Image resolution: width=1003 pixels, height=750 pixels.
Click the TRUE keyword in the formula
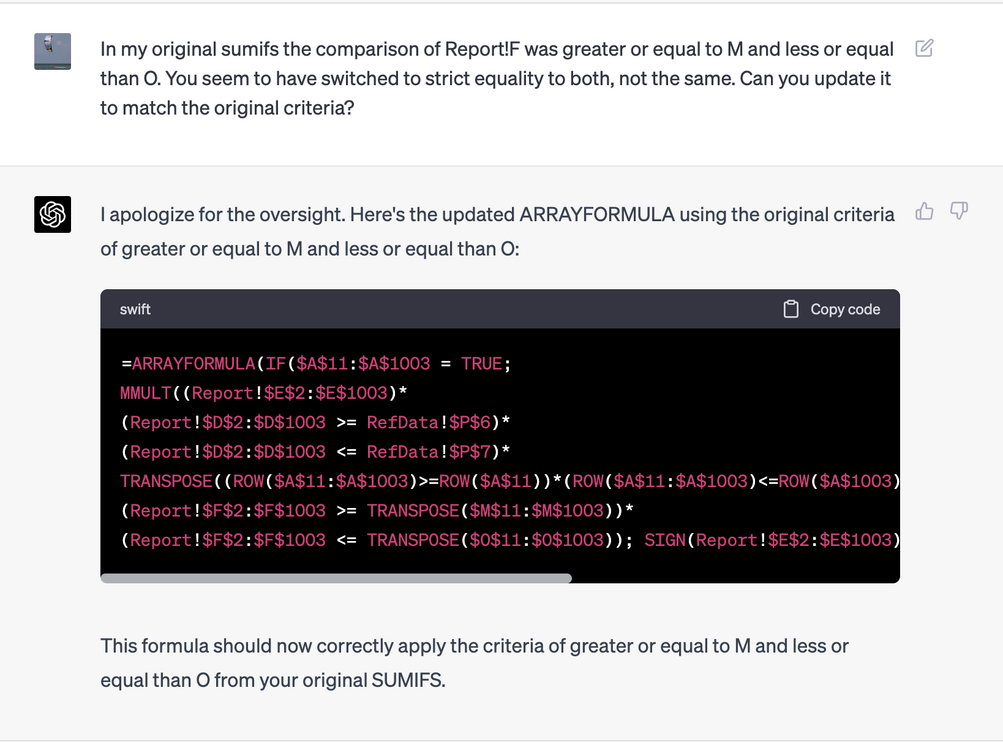482,363
